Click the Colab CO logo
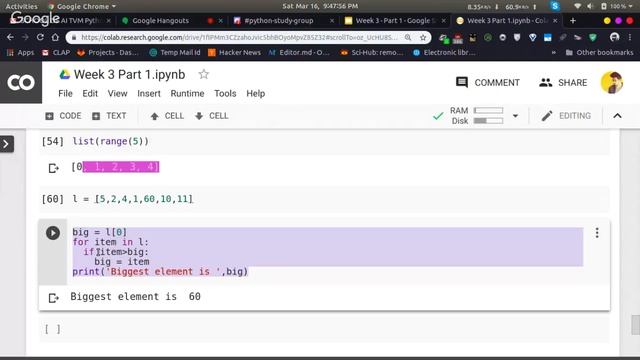The height and width of the screenshot is (360, 640). pyautogui.click(x=21, y=82)
